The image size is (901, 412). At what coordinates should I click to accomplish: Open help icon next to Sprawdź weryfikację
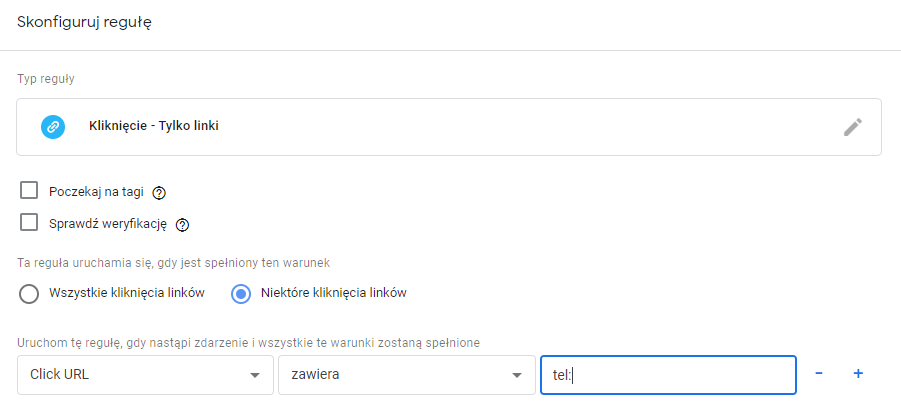click(x=182, y=225)
